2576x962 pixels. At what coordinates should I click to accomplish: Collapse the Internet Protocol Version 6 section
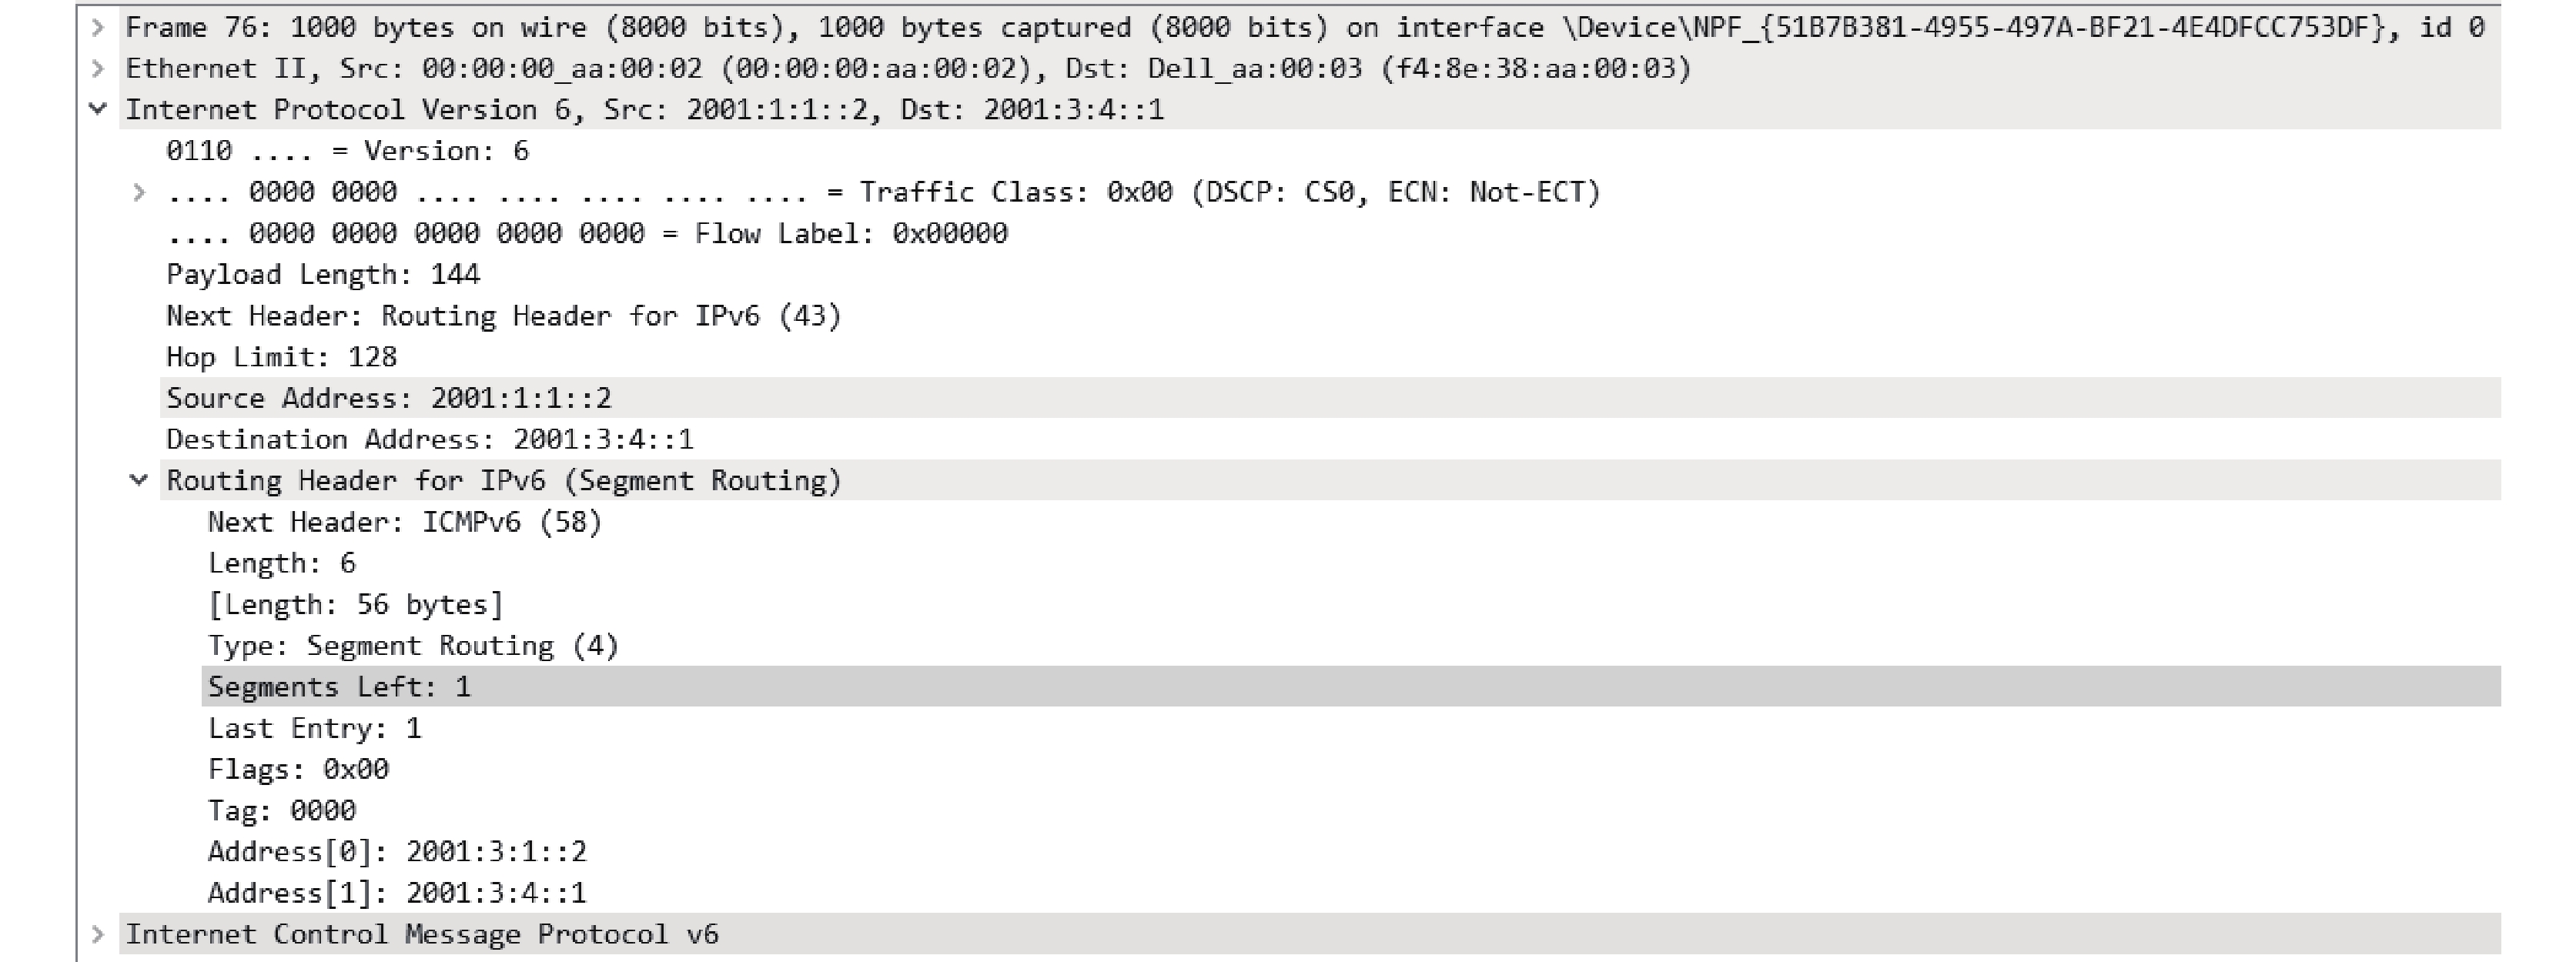point(98,109)
